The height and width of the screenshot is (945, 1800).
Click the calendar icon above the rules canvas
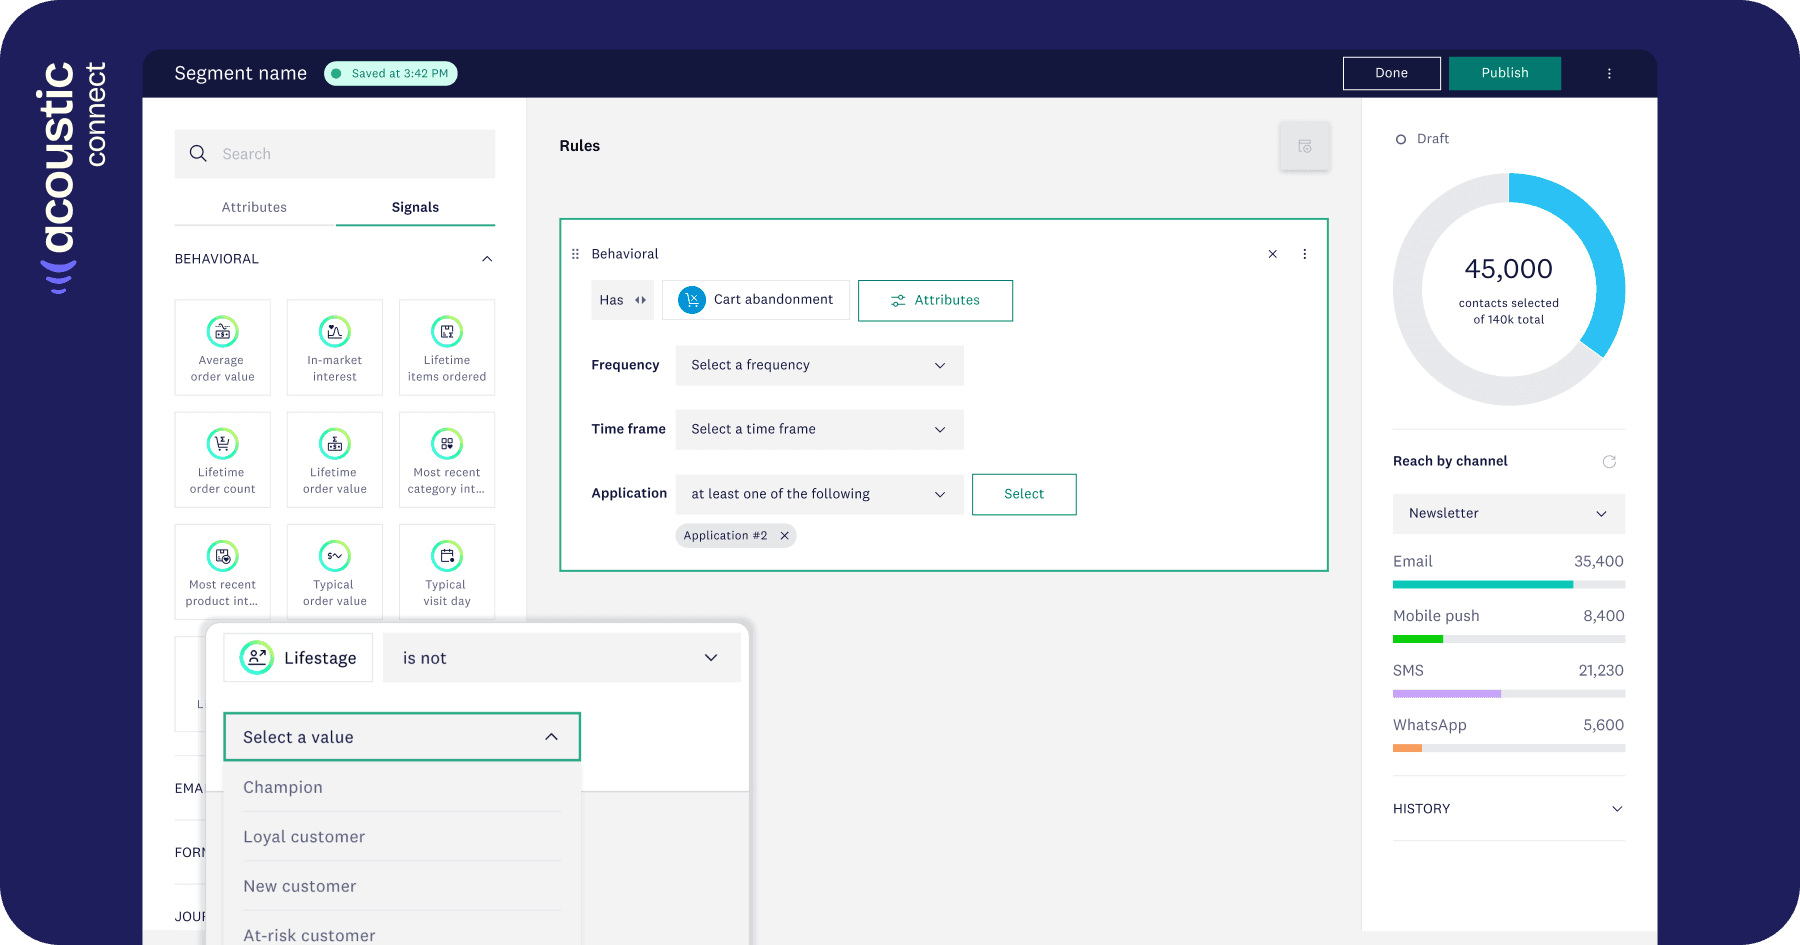pyautogui.click(x=1304, y=146)
